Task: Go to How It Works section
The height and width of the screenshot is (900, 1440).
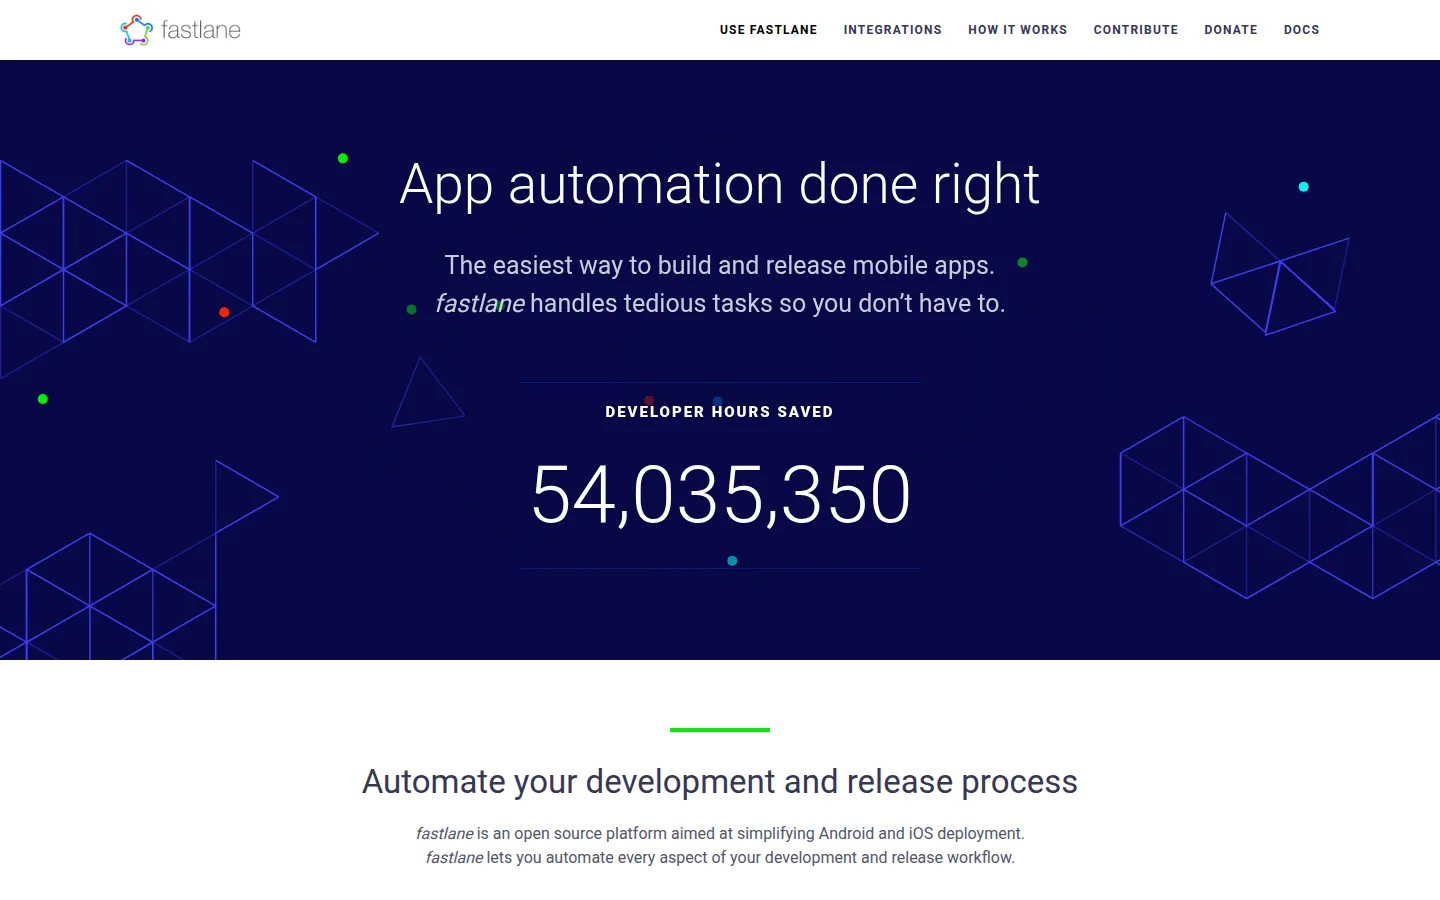Action: [1017, 30]
